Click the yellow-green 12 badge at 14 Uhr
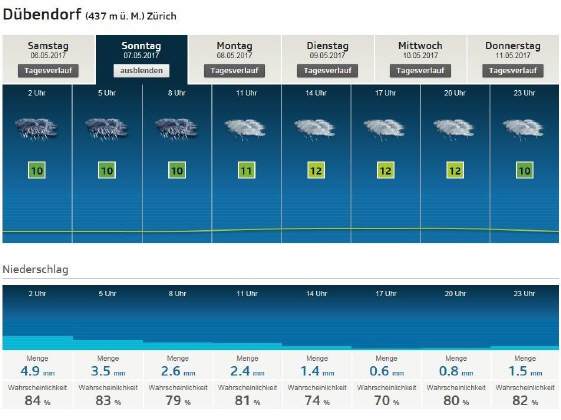The width and height of the screenshot is (561, 420). [316, 170]
